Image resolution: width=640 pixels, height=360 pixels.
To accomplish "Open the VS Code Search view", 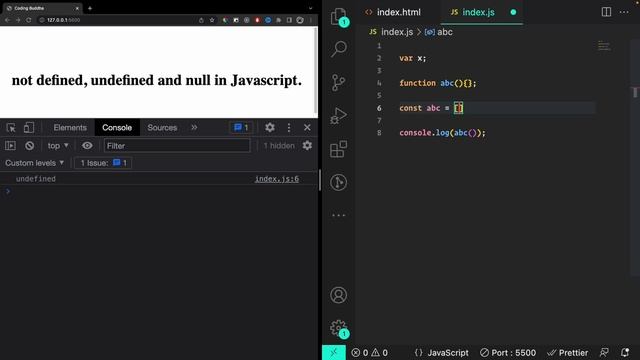I will coord(339,49).
